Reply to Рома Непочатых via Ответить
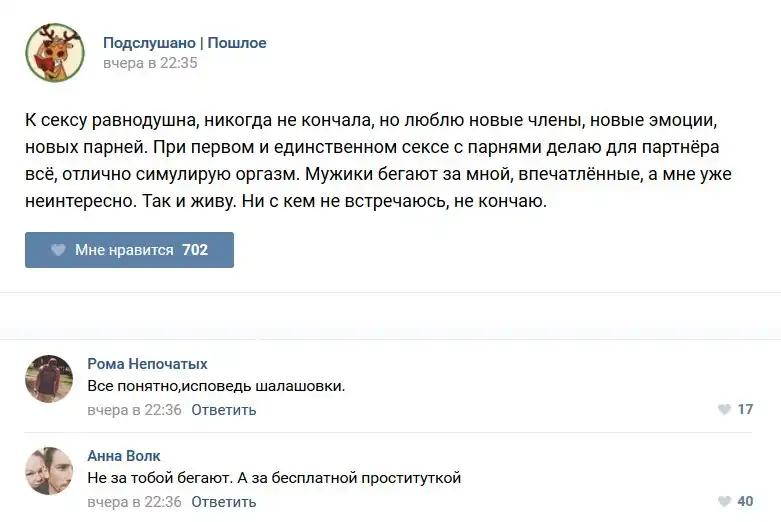This screenshot has width=781, height=522. pyautogui.click(x=224, y=410)
